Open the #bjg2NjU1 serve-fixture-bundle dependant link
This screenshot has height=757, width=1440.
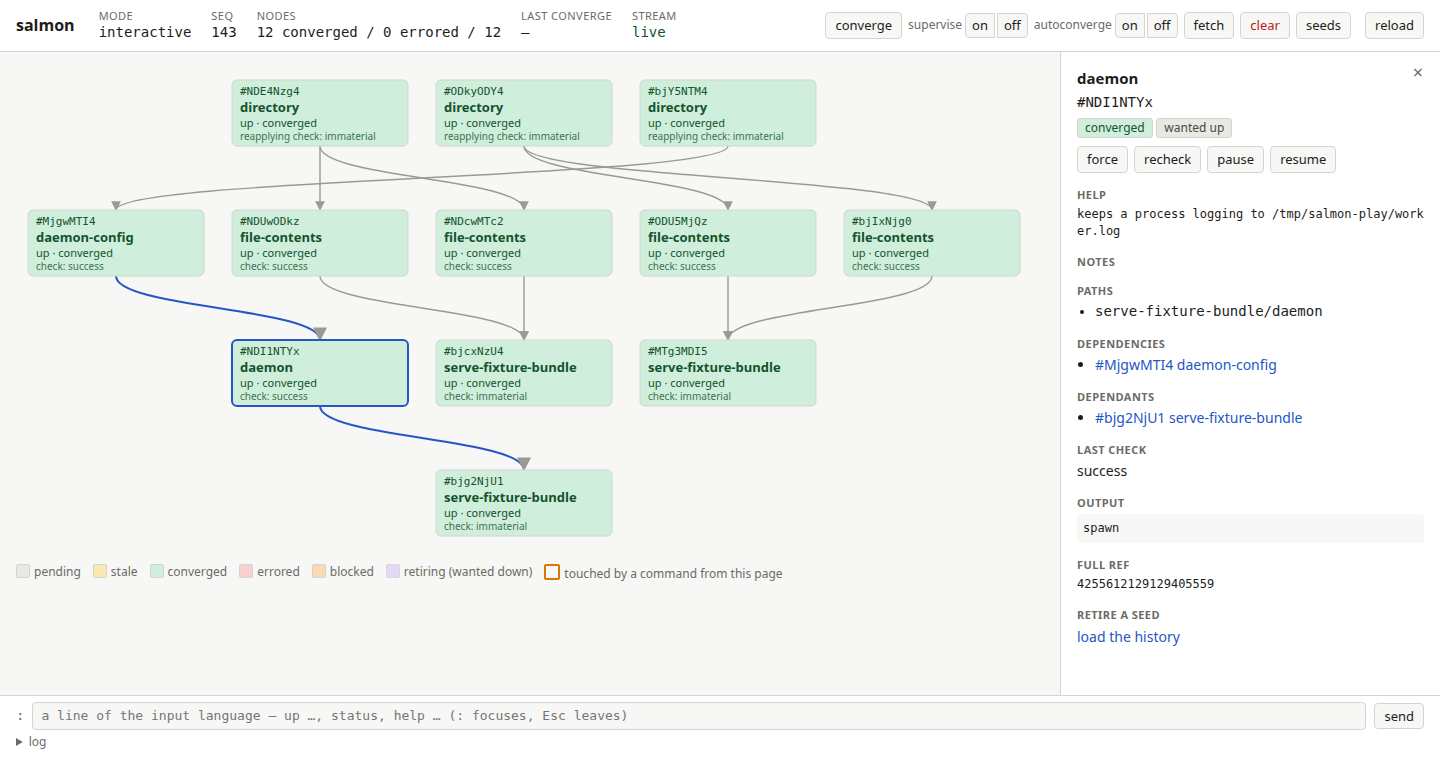(1199, 418)
